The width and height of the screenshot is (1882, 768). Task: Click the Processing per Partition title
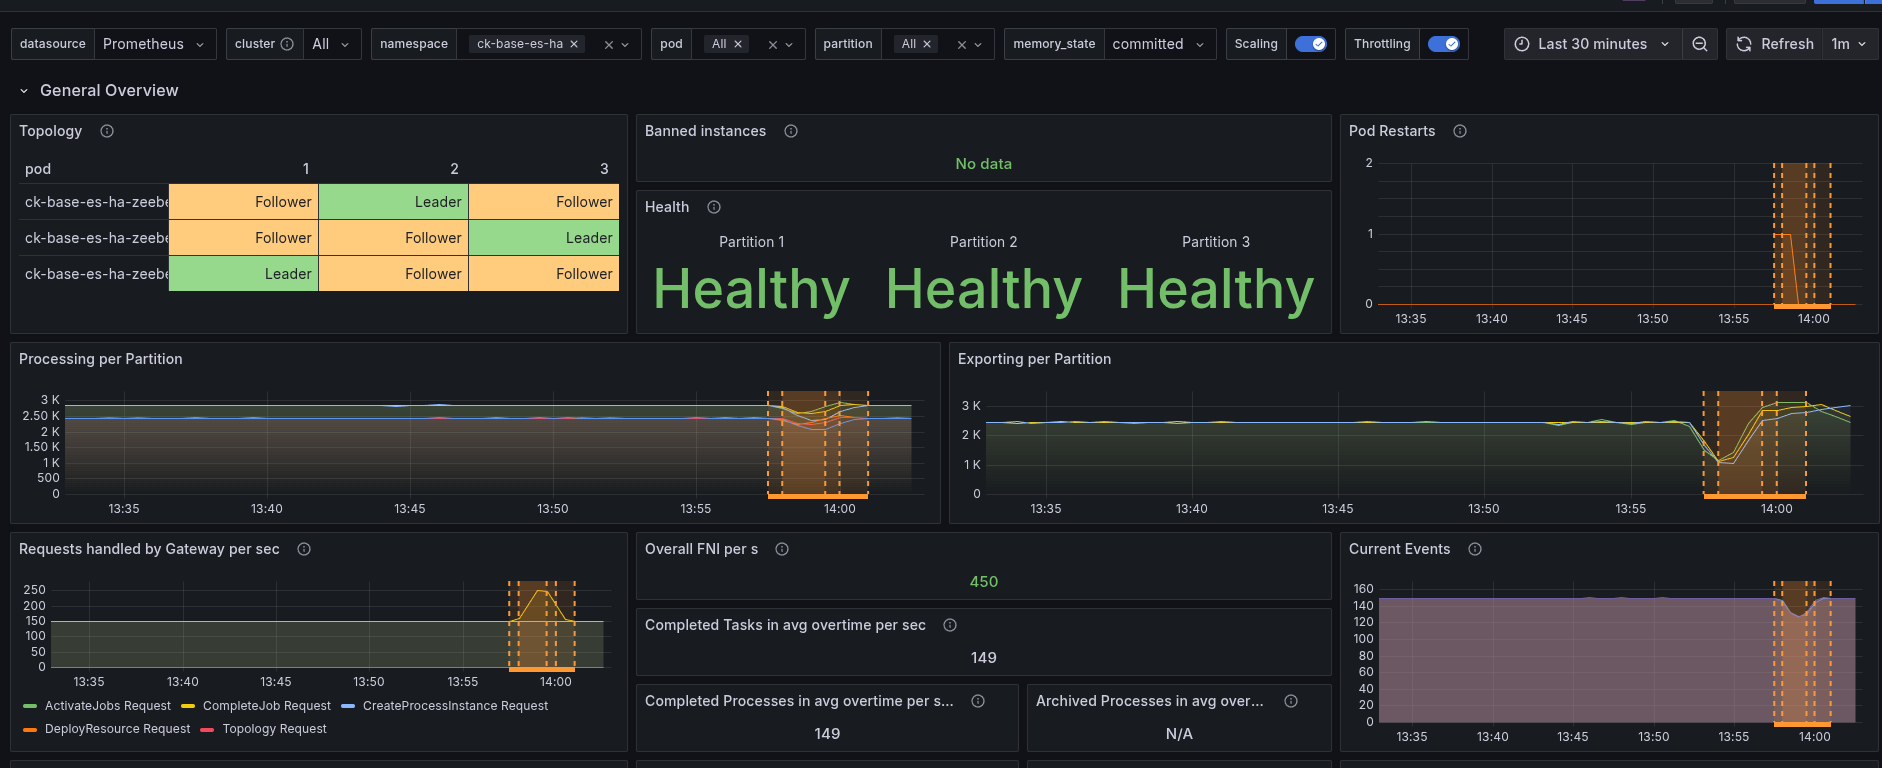(x=101, y=359)
